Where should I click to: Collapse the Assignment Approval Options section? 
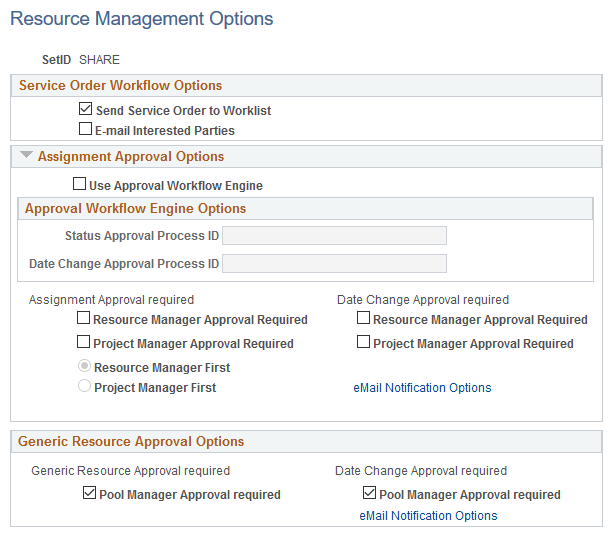coord(25,157)
